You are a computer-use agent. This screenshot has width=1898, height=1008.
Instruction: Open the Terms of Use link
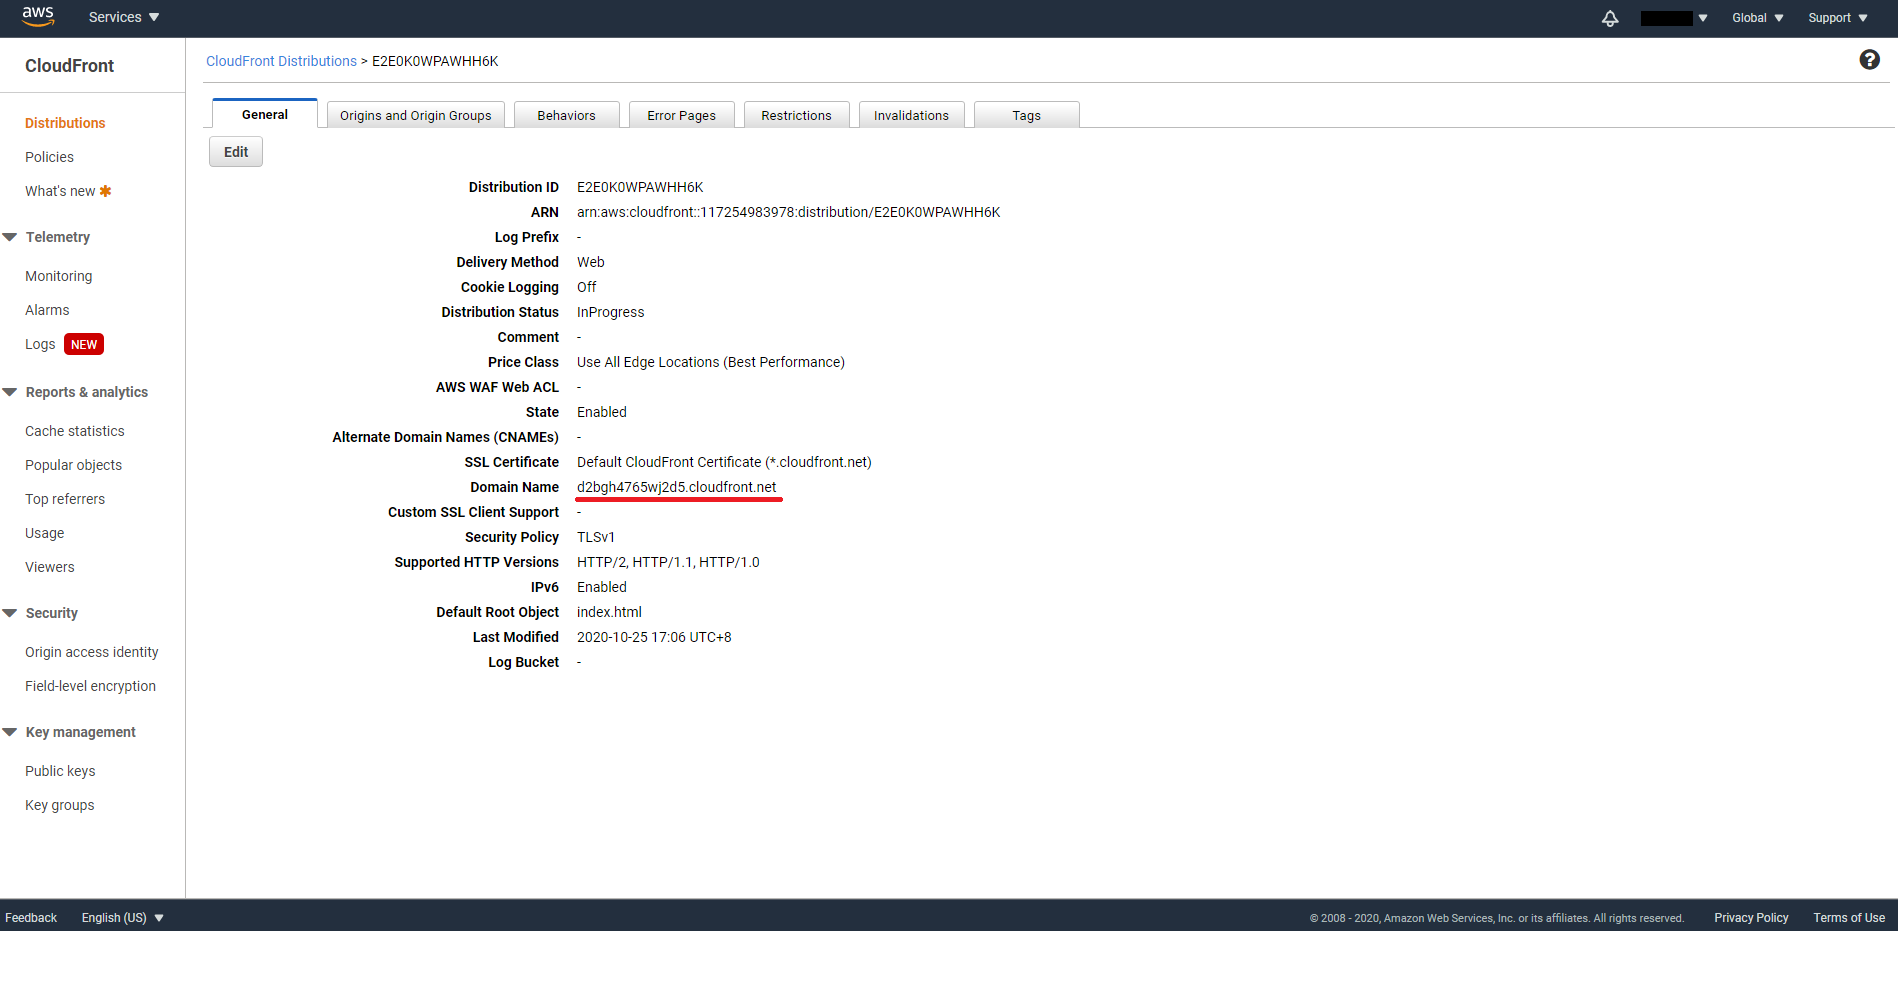tap(1849, 918)
